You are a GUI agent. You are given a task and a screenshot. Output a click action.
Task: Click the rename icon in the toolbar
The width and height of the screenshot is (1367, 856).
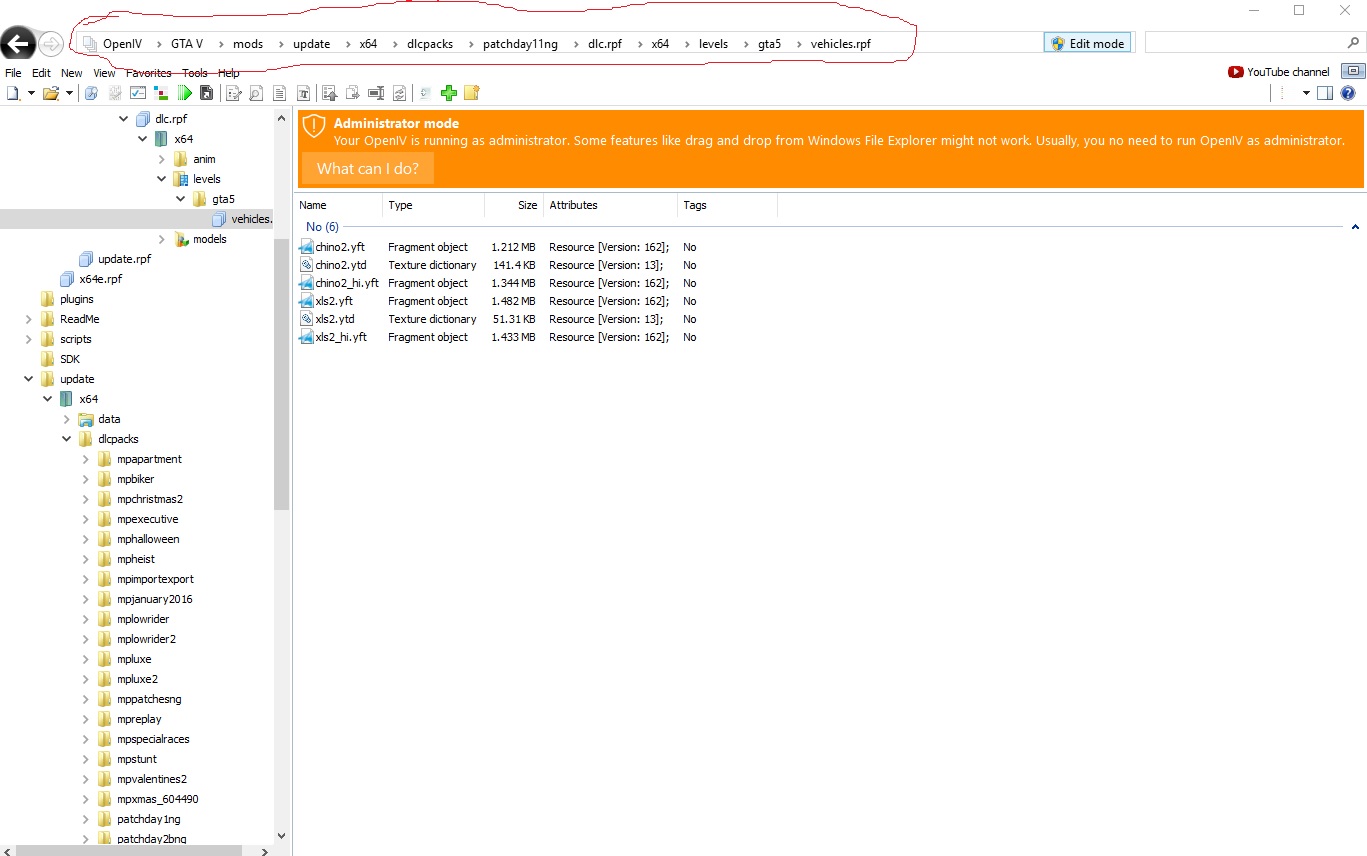376,93
